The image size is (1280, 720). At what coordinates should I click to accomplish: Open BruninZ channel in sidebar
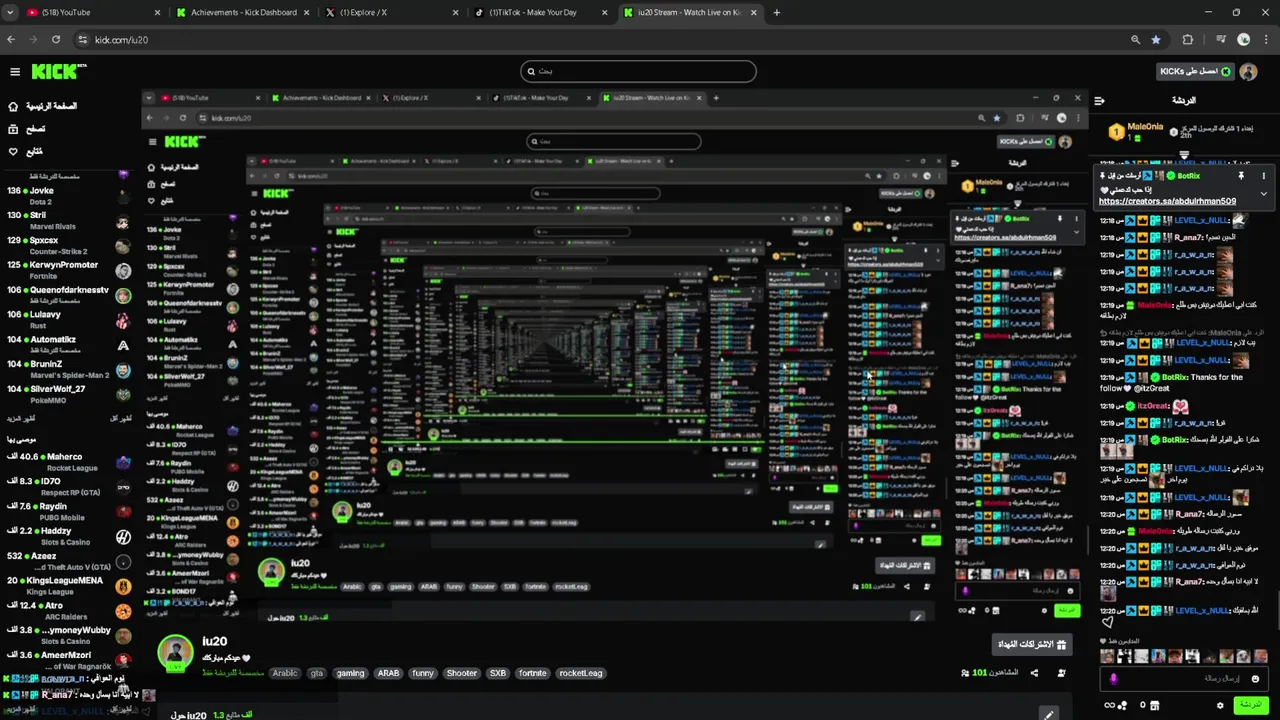click(x=70, y=369)
